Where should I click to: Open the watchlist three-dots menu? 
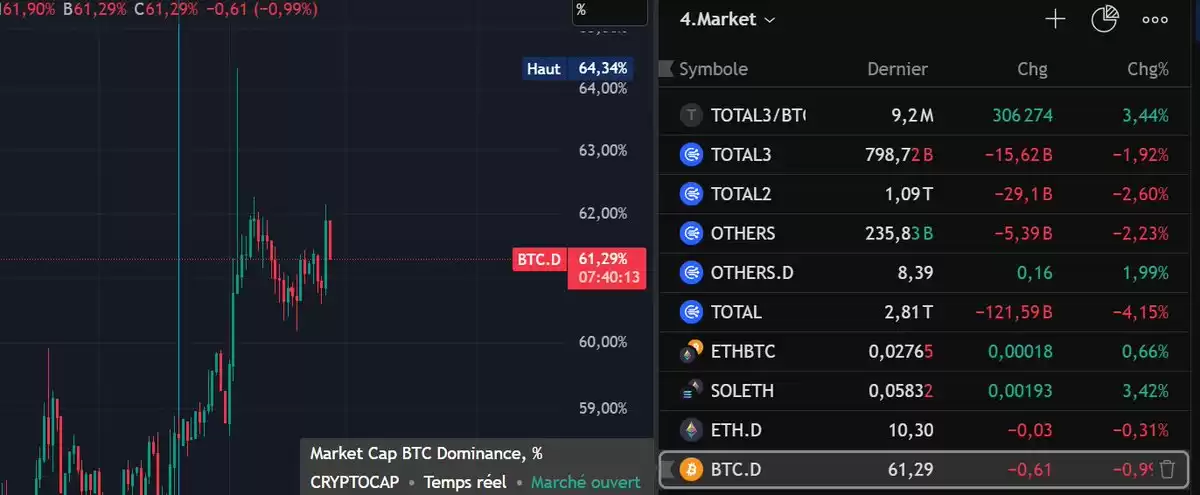click(x=1155, y=19)
